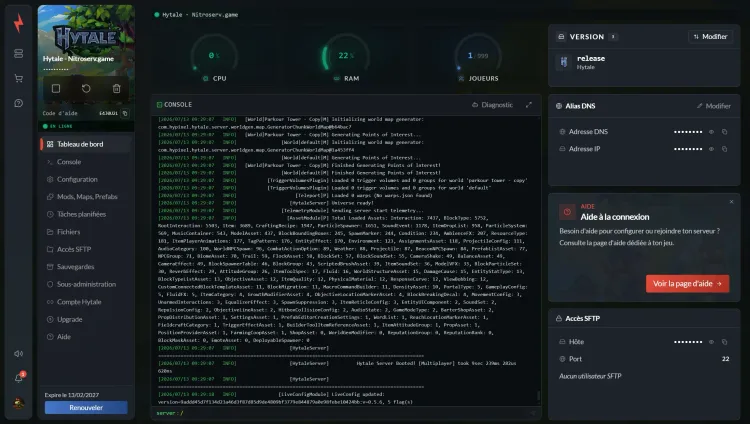Click the Diagnostic button in console header
This screenshot has width=750, height=424.
[492, 105]
